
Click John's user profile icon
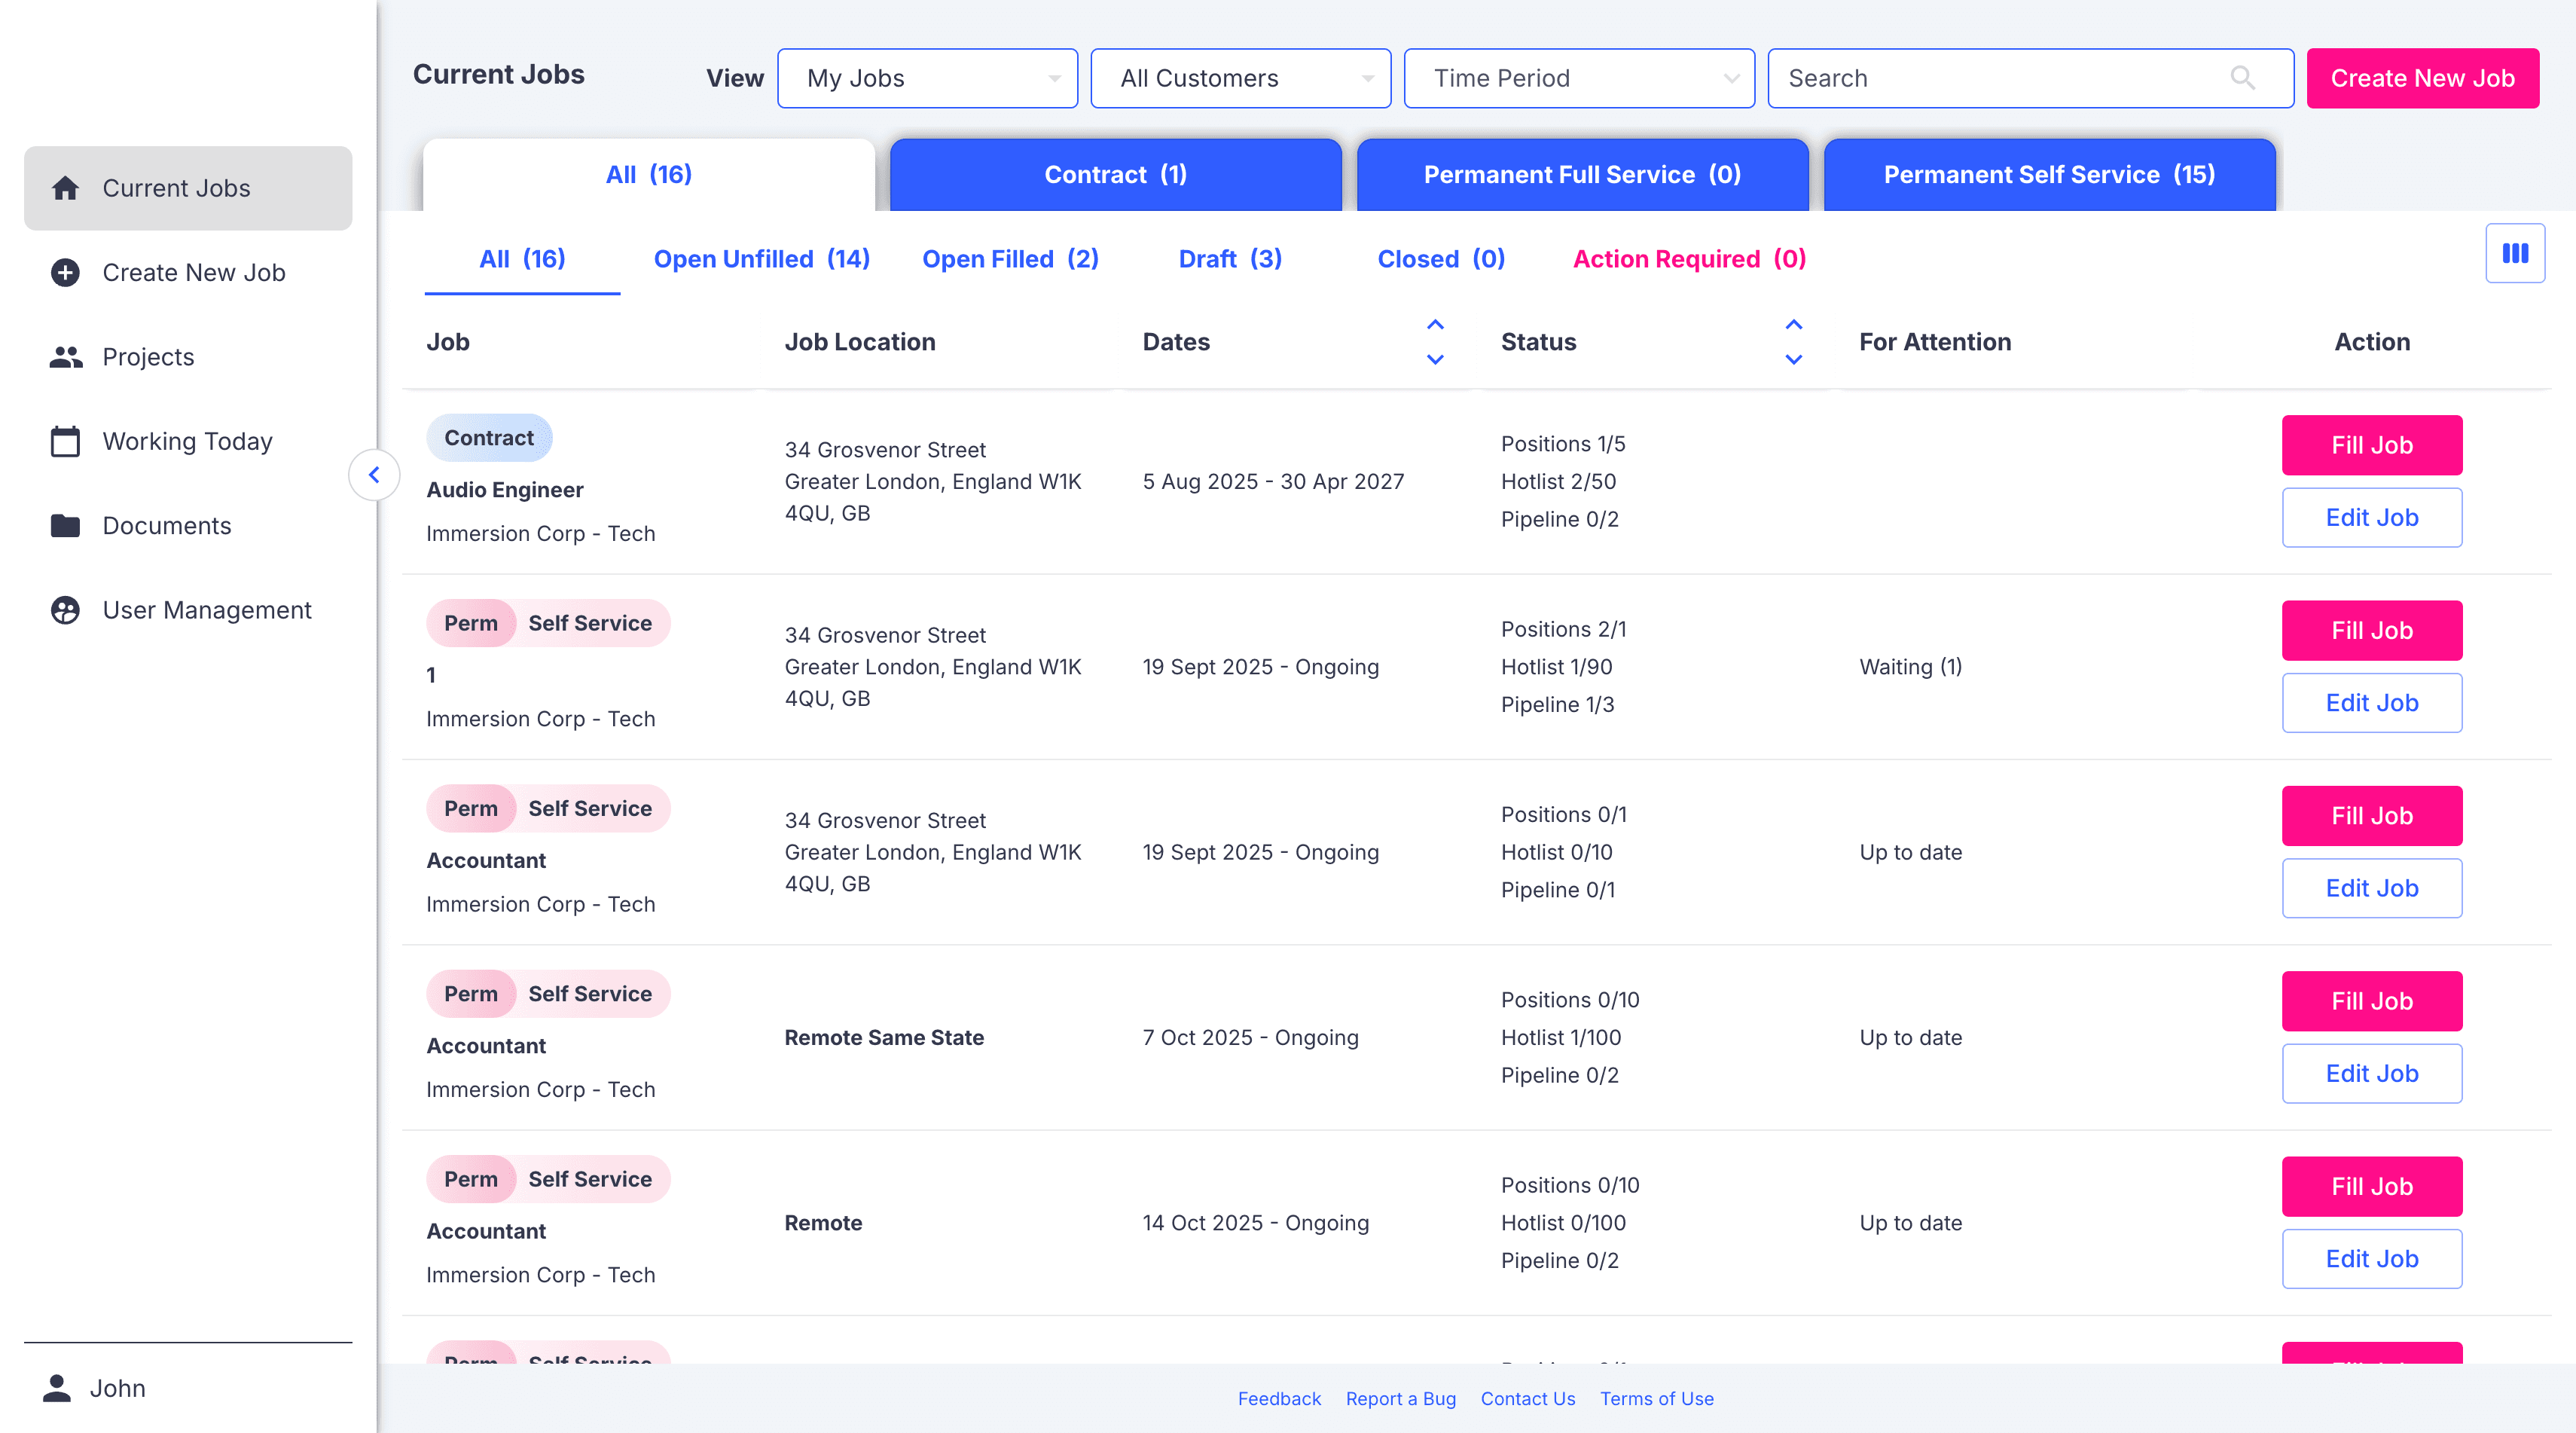coord(57,1388)
